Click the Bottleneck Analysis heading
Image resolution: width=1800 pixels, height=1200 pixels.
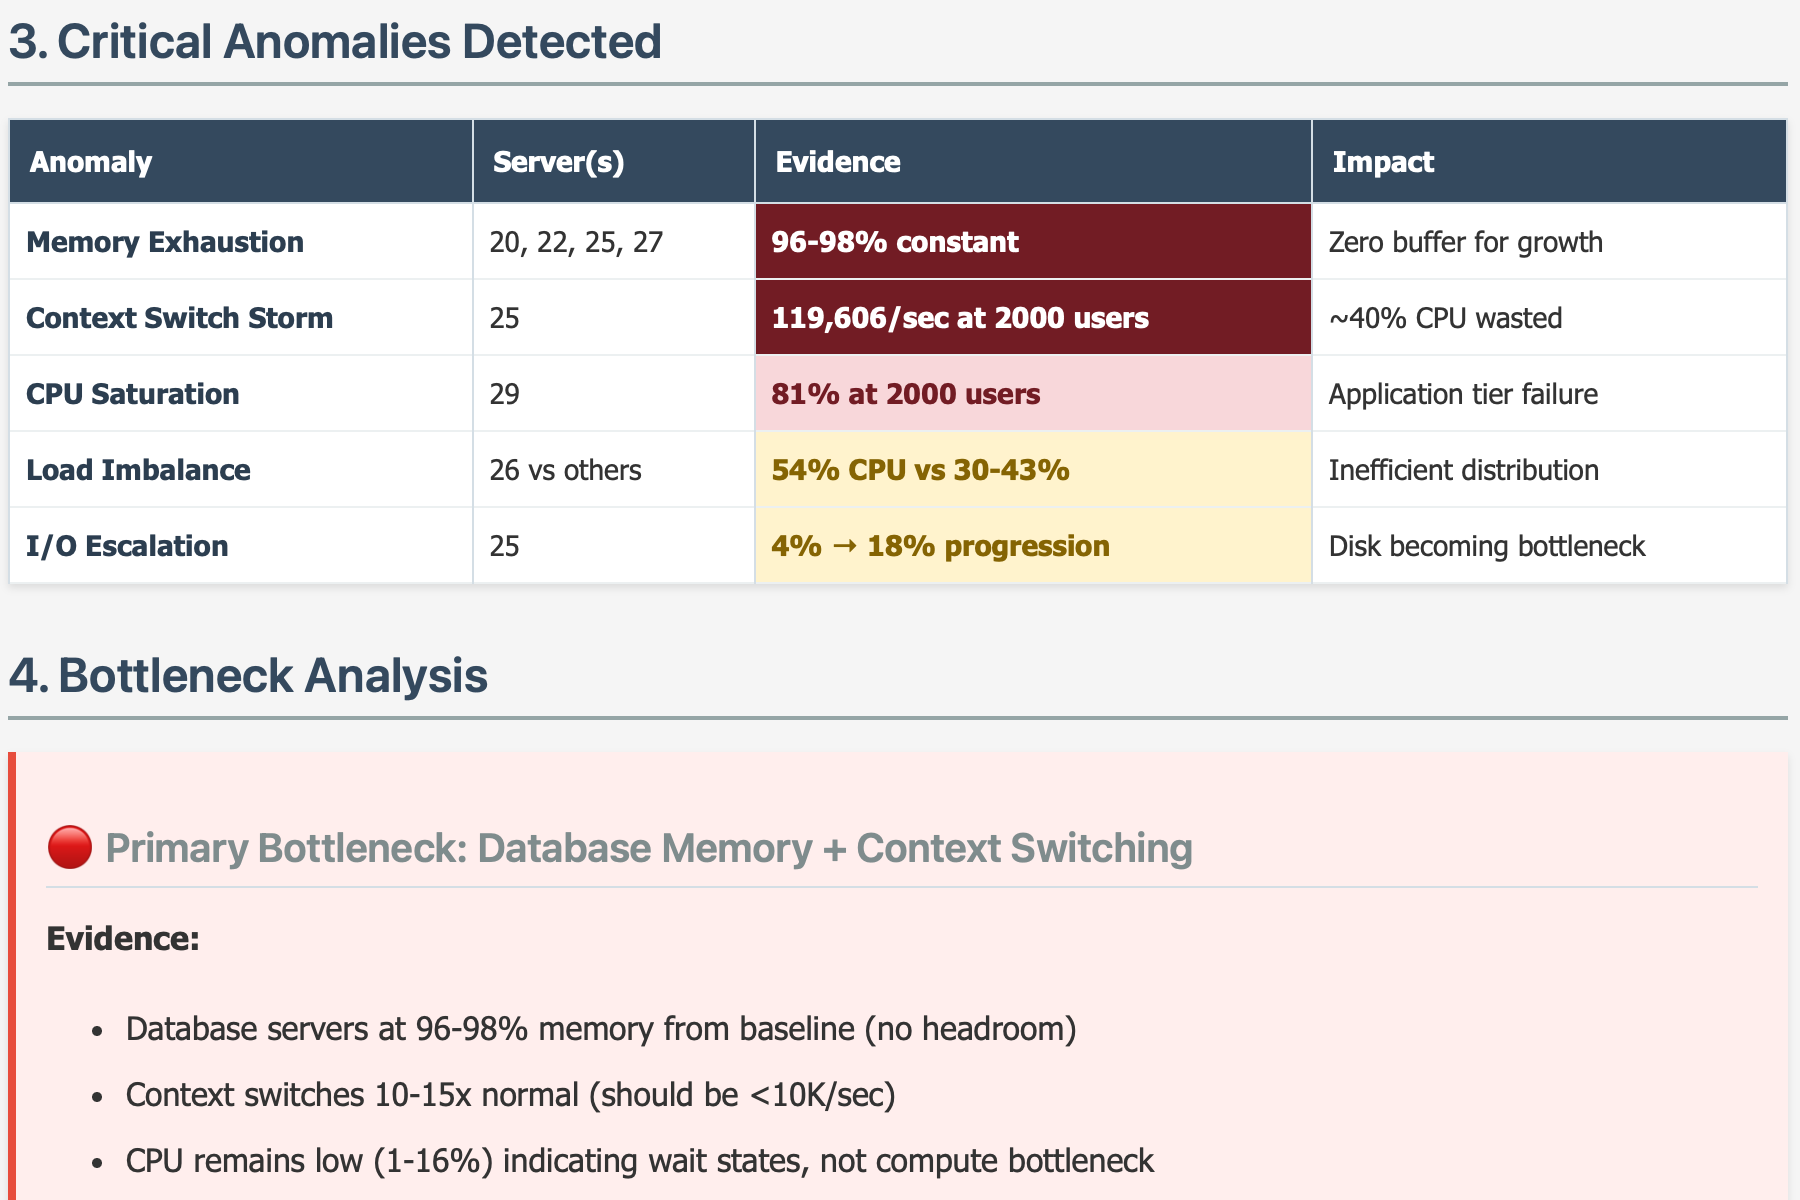(248, 677)
